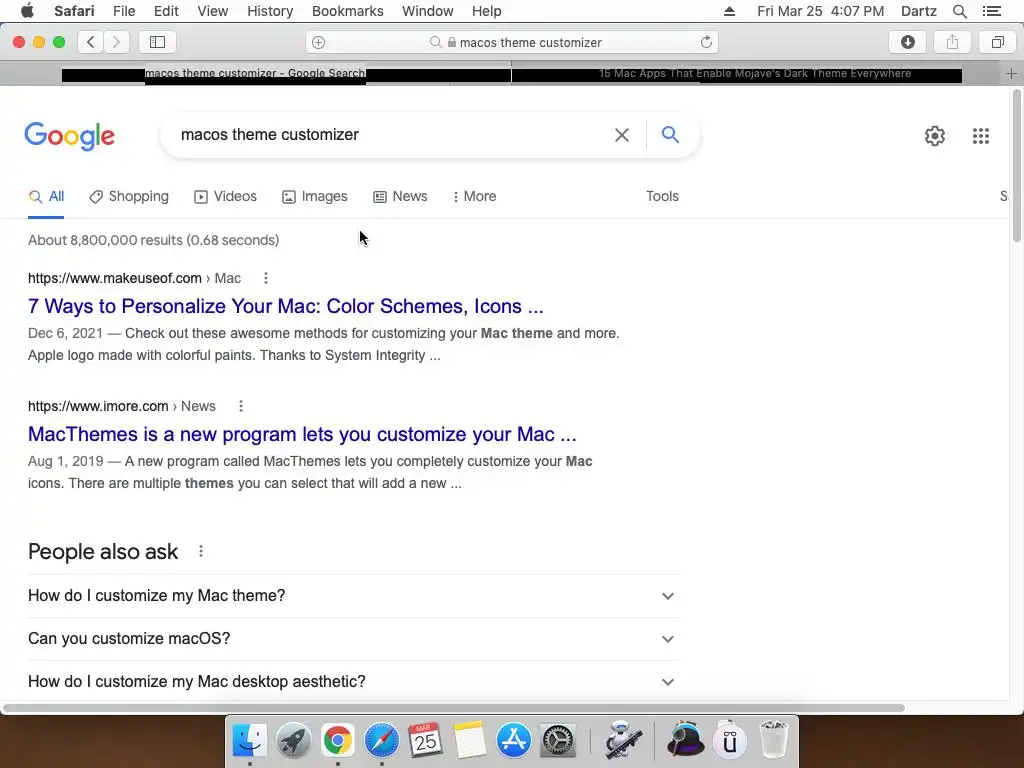The height and width of the screenshot is (768, 1024).
Task: Open Notes from the Dock
Action: click(470, 740)
